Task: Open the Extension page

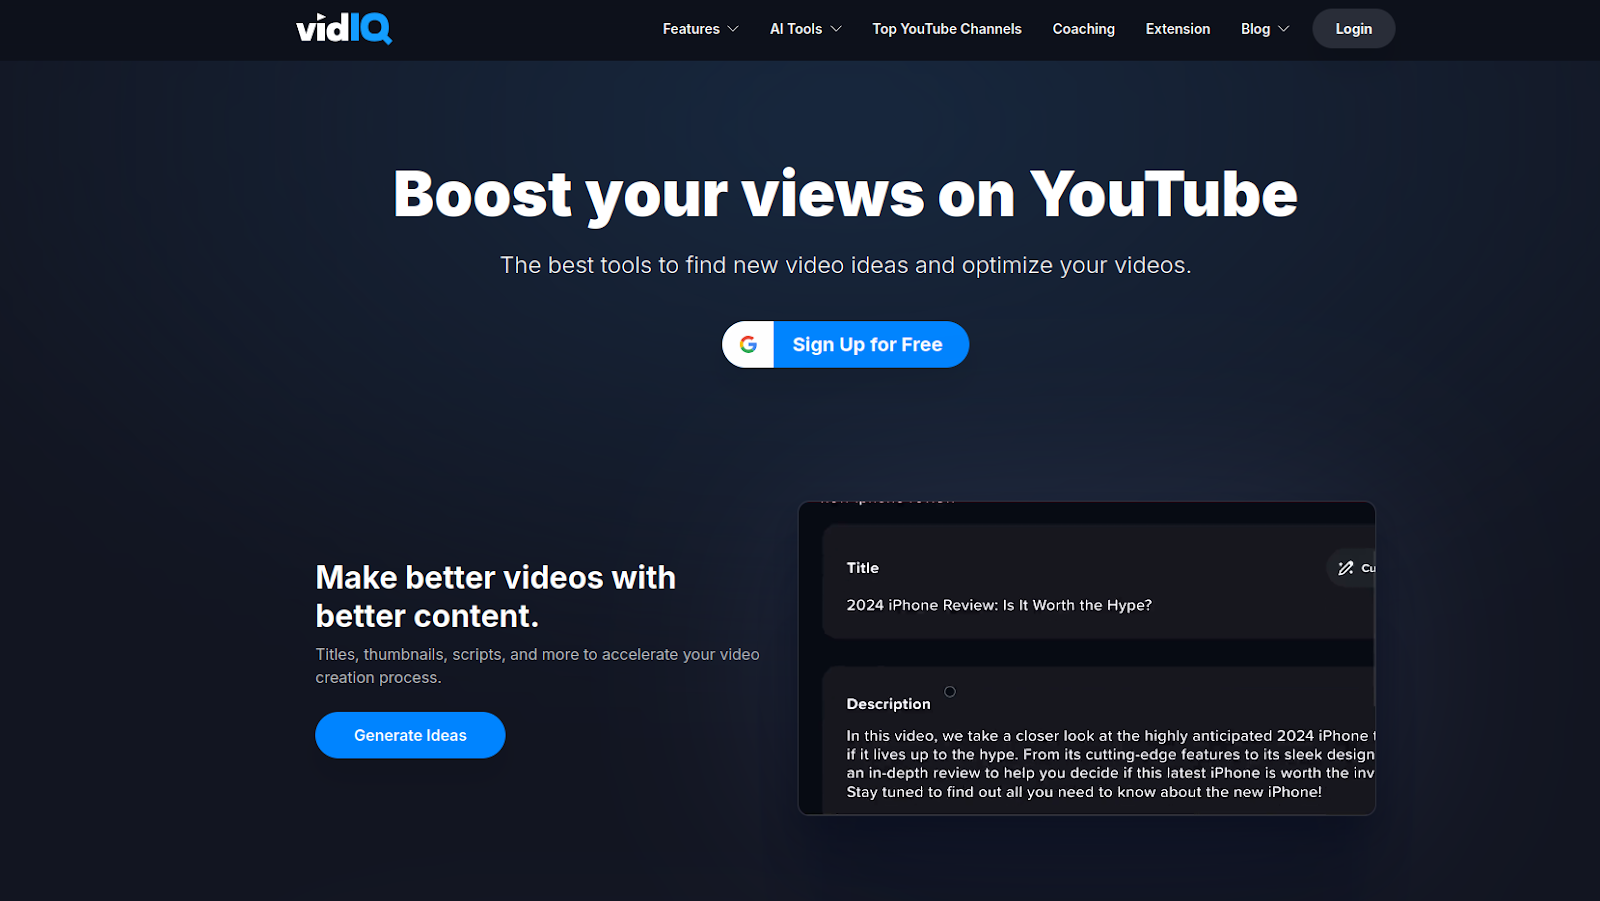Action: point(1178,29)
